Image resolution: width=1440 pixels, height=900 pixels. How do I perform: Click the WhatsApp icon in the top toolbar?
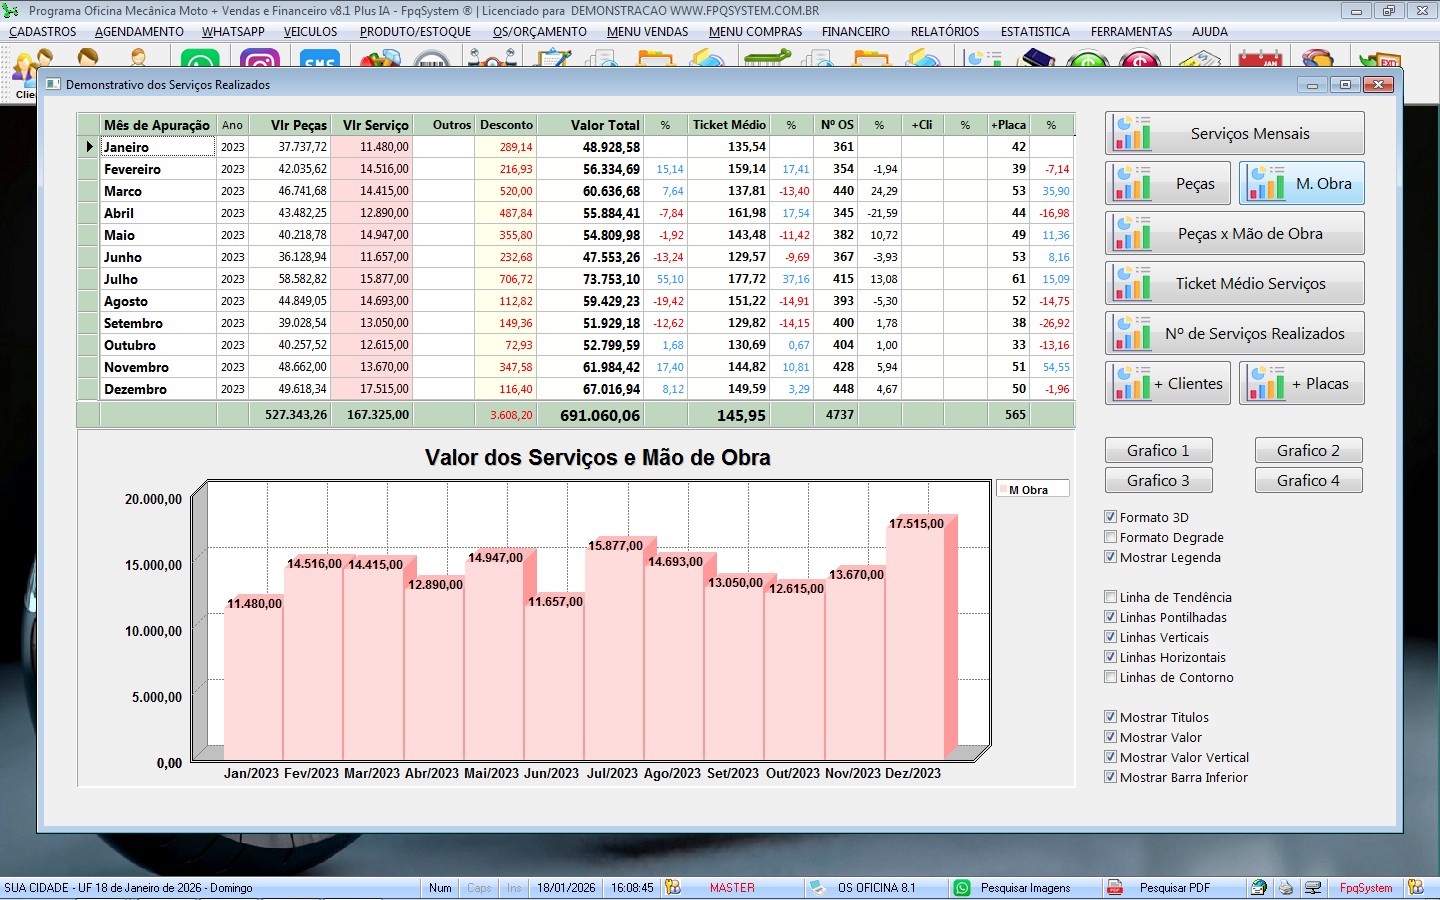[203, 60]
